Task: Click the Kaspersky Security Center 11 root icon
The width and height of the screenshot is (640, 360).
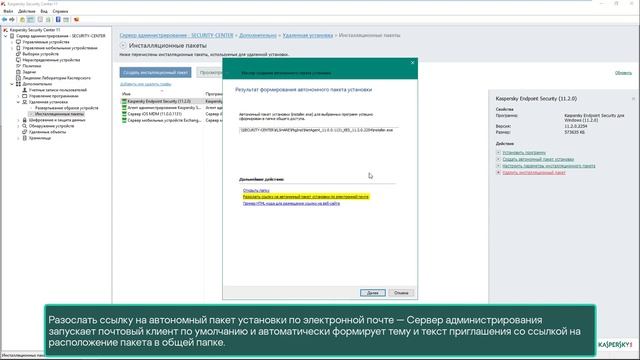Action: coord(5,30)
